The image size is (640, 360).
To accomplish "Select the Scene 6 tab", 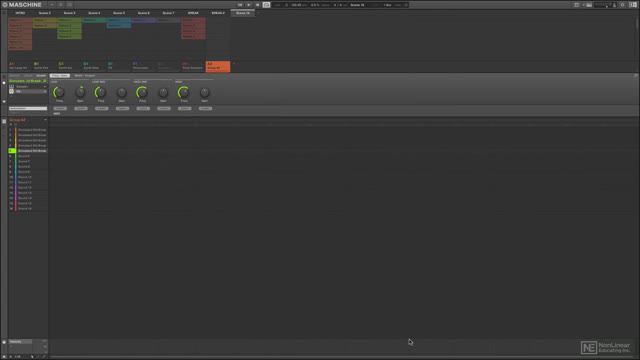I will 144,13.
